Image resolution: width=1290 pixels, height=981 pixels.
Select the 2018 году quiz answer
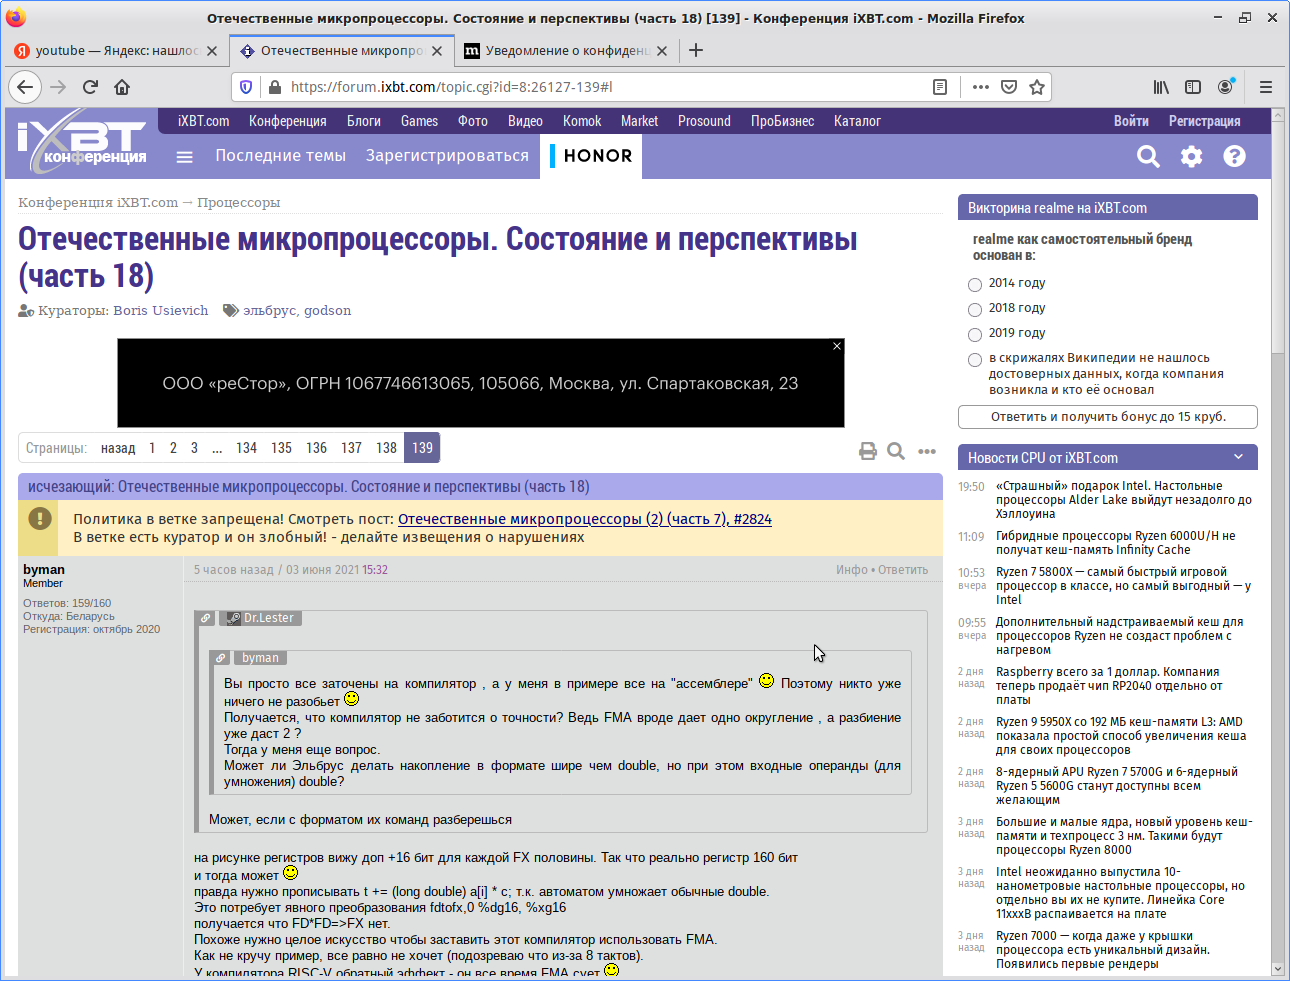(975, 309)
